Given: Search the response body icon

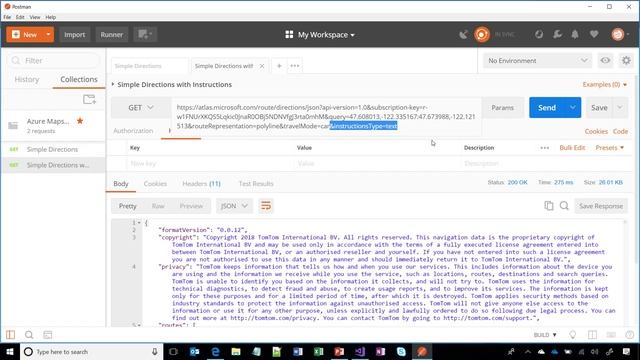Looking at the screenshot, I should [564, 206].
